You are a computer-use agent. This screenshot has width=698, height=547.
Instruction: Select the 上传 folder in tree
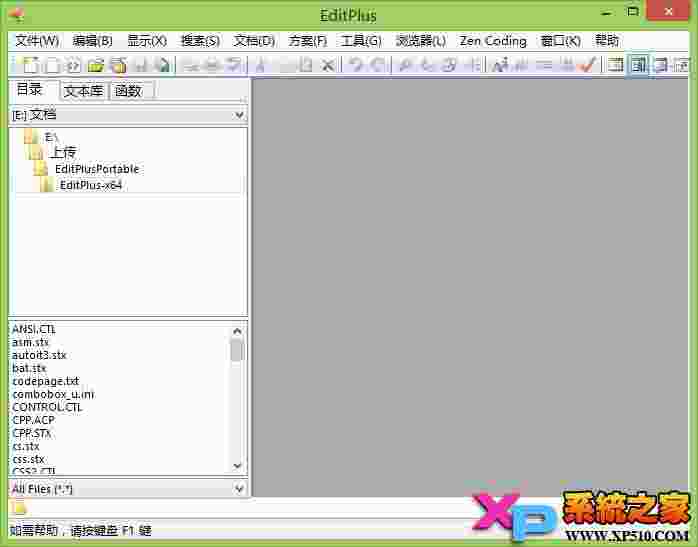pyautogui.click(x=53, y=153)
